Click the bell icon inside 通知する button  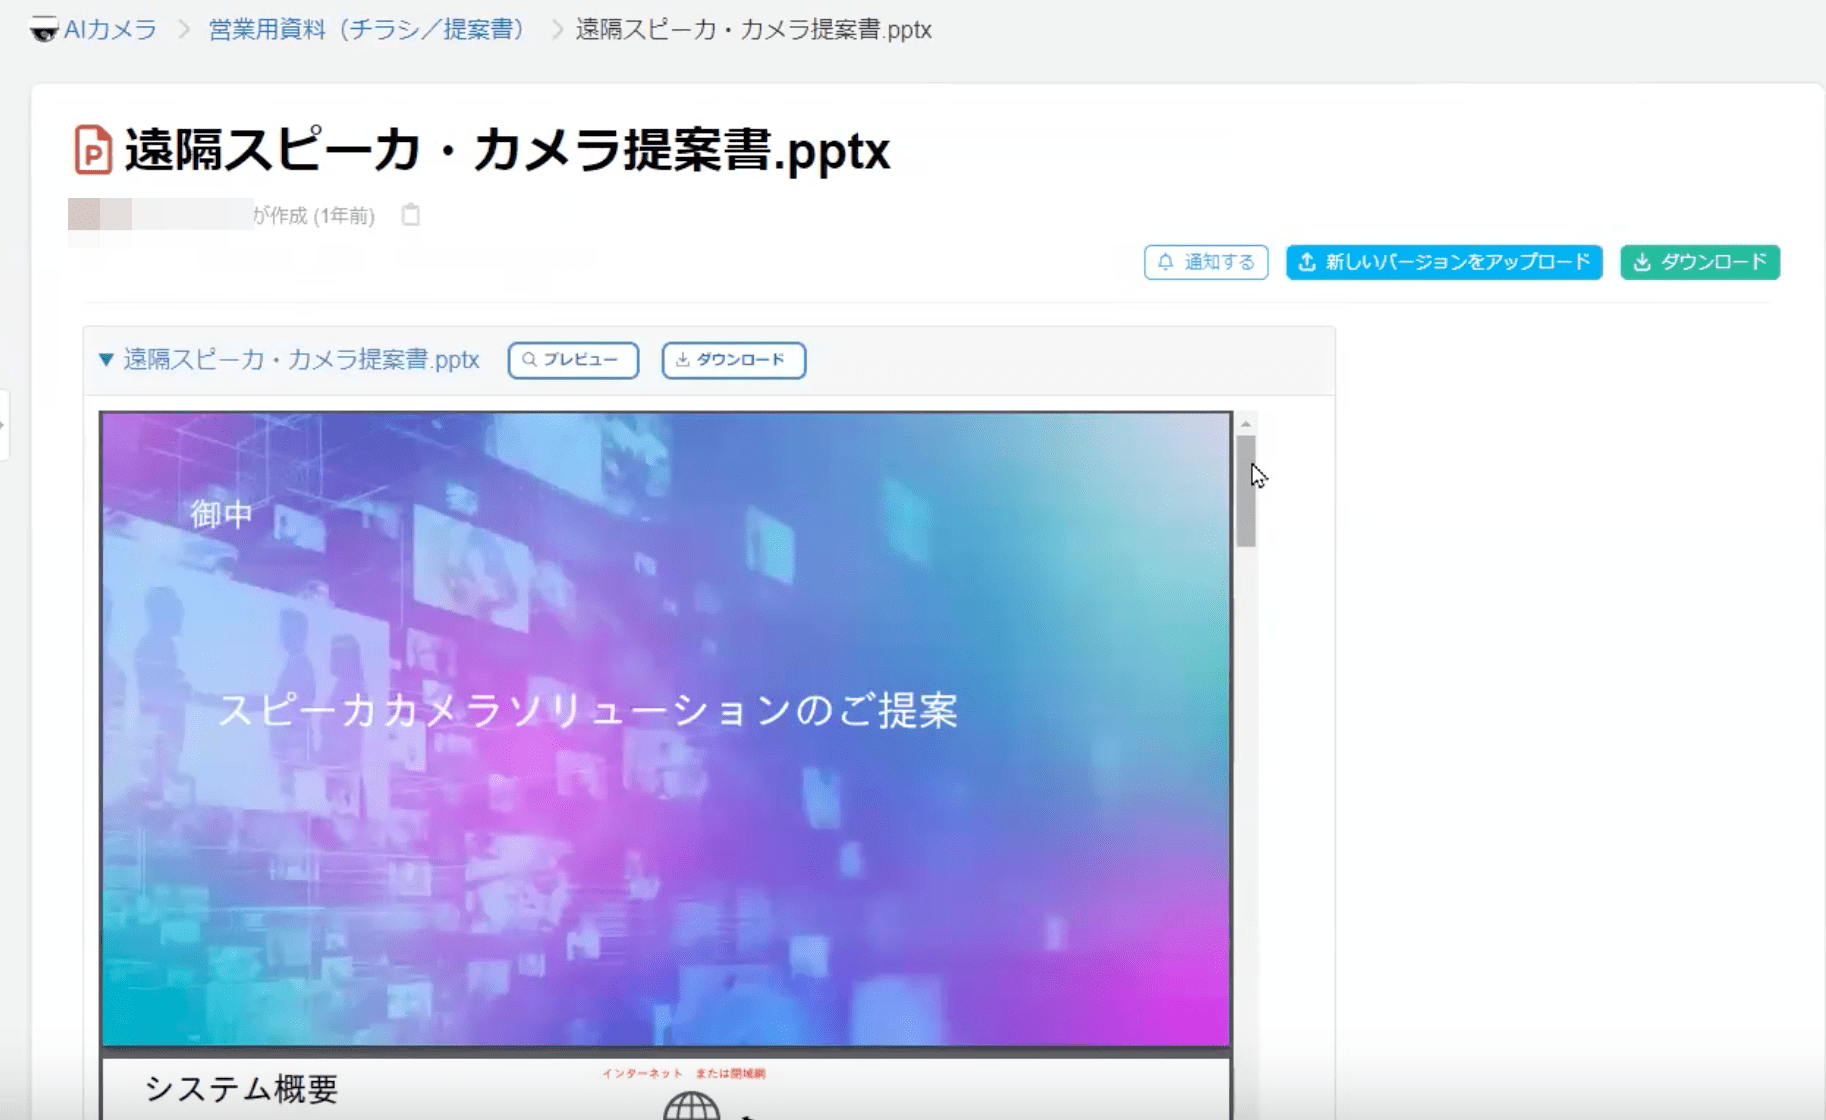coord(1165,263)
